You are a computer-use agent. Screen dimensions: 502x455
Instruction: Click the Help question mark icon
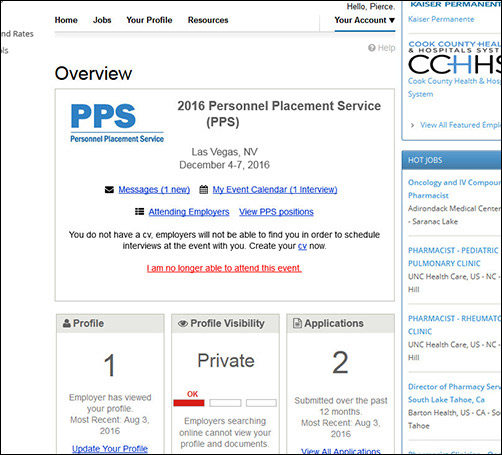click(372, 48)
